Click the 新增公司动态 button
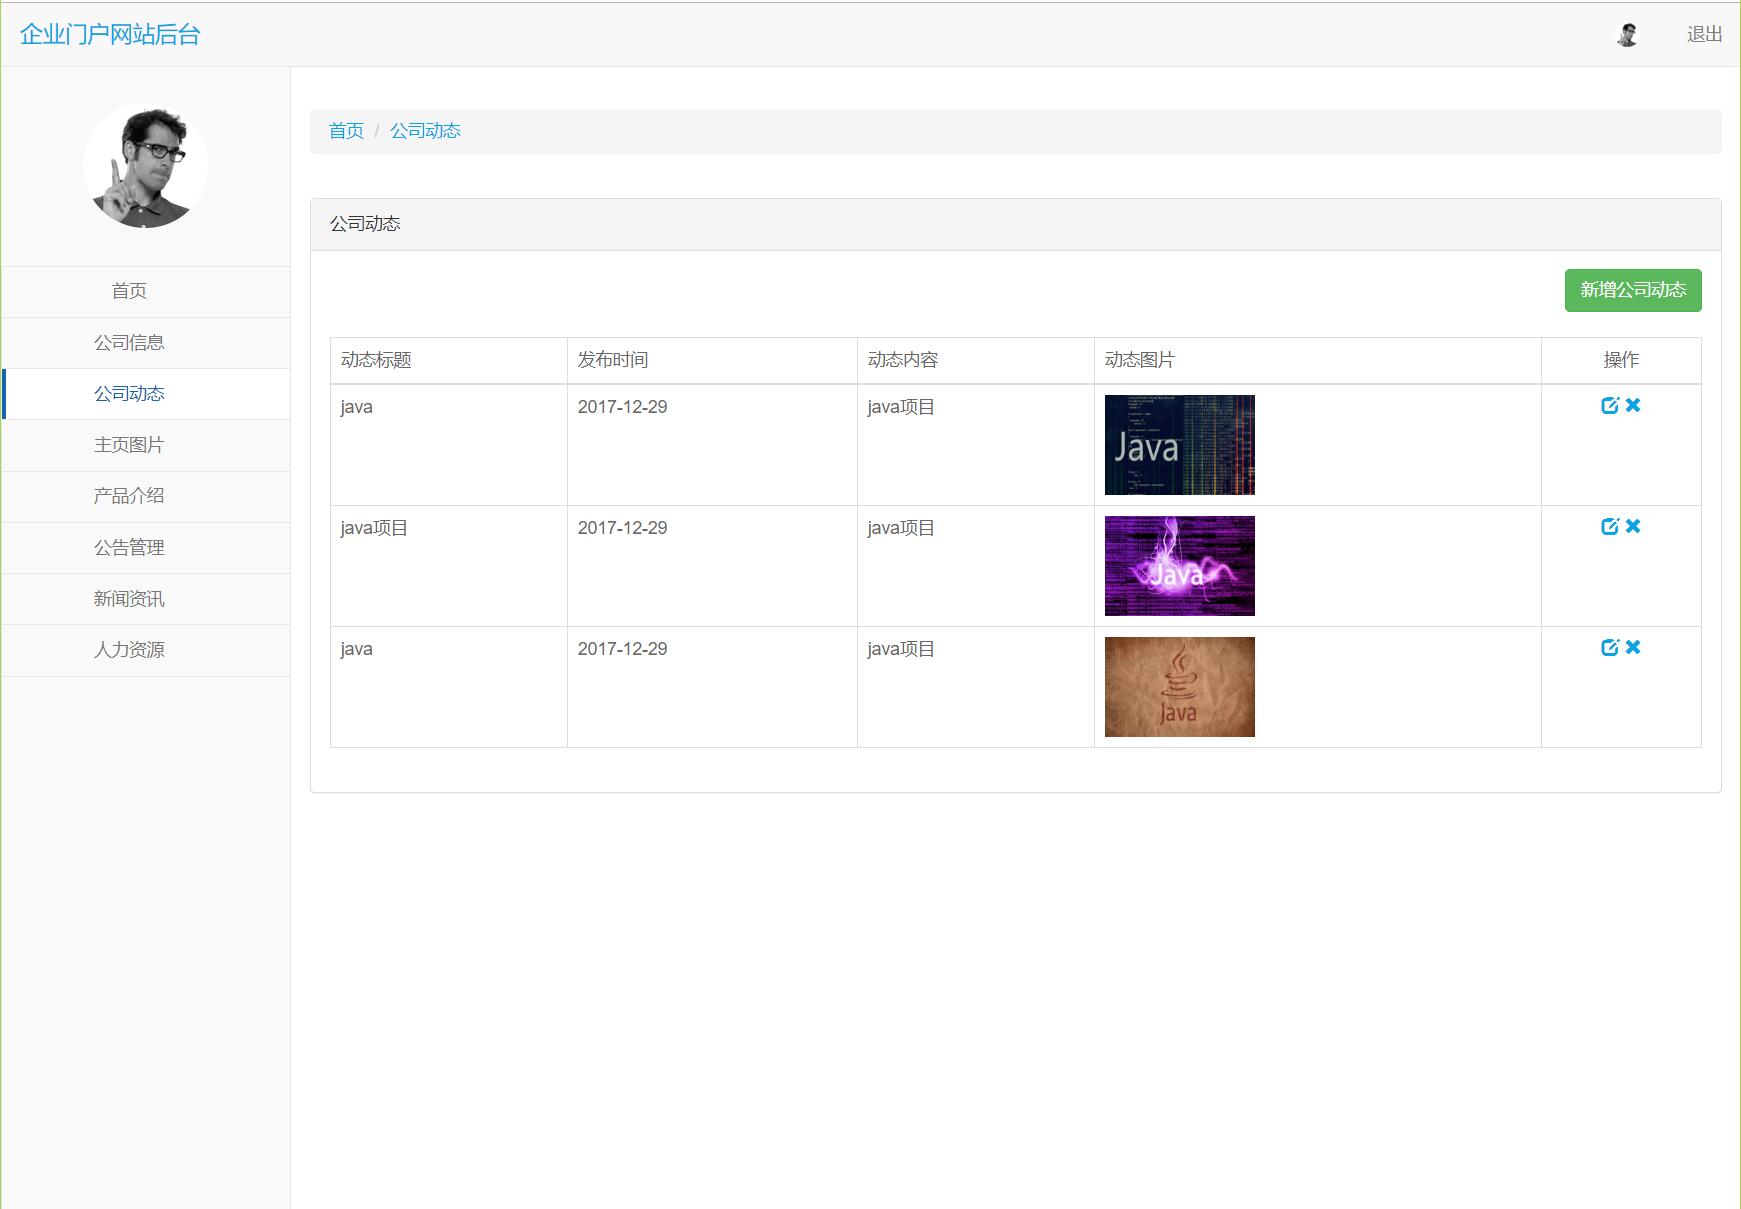The image size is (1741, 1209). click(1633, 290)
